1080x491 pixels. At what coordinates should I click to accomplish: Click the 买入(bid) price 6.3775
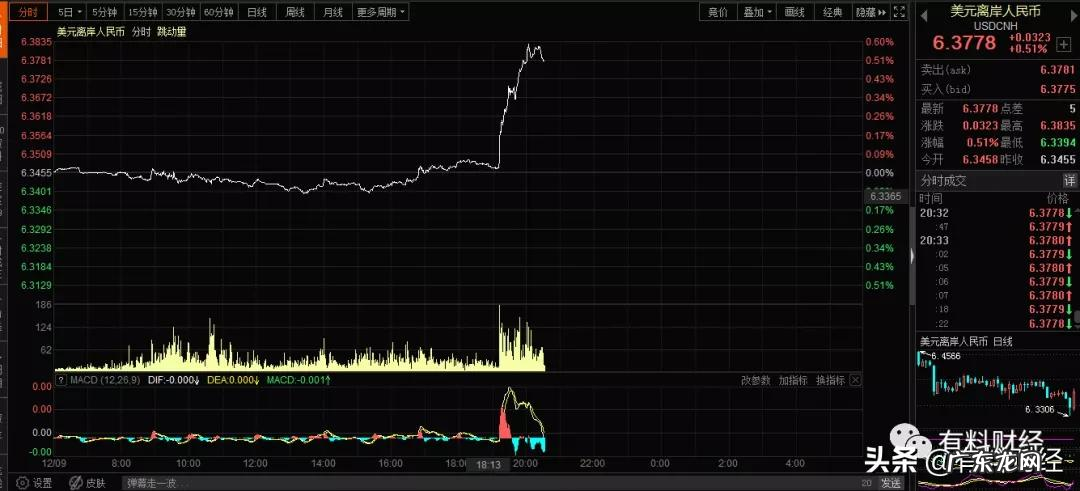click(x=1057, y=89)
